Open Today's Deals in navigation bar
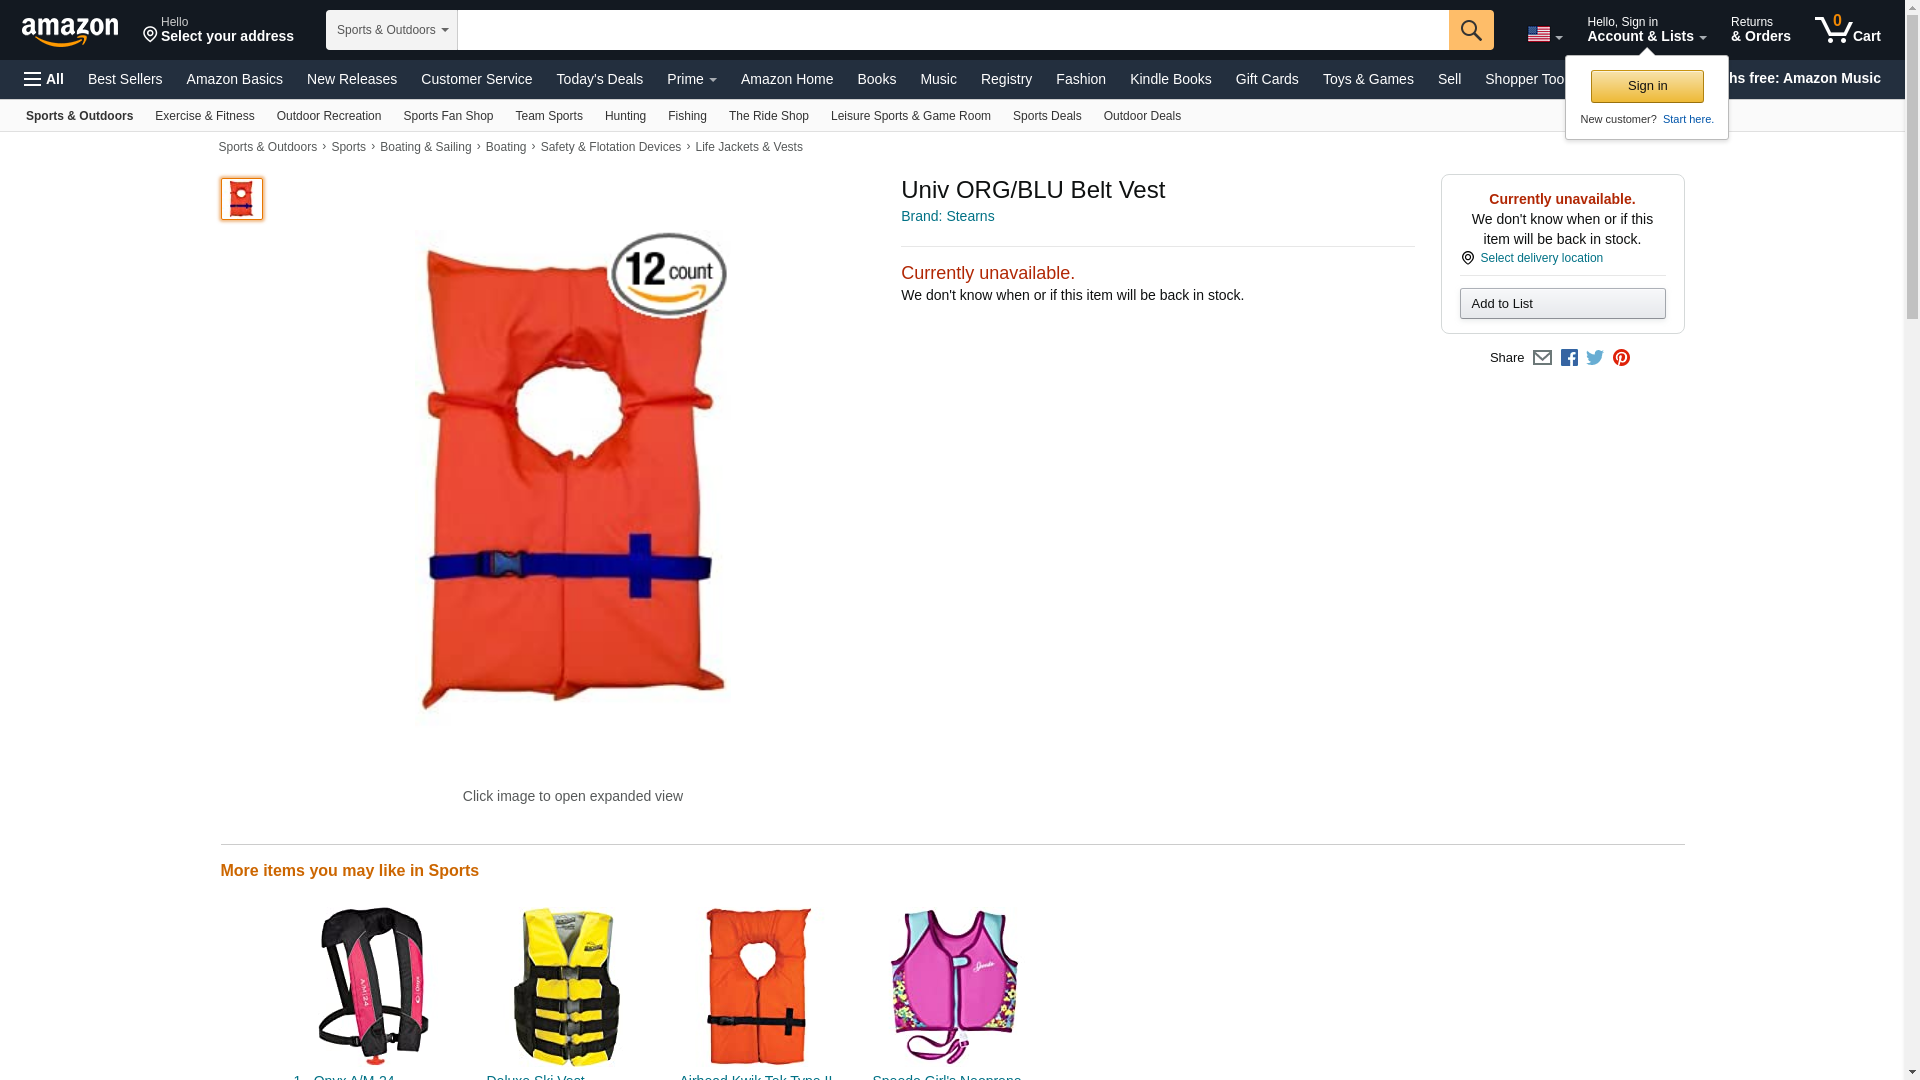The image size is (1920, 1080). [x=599, y=79]
